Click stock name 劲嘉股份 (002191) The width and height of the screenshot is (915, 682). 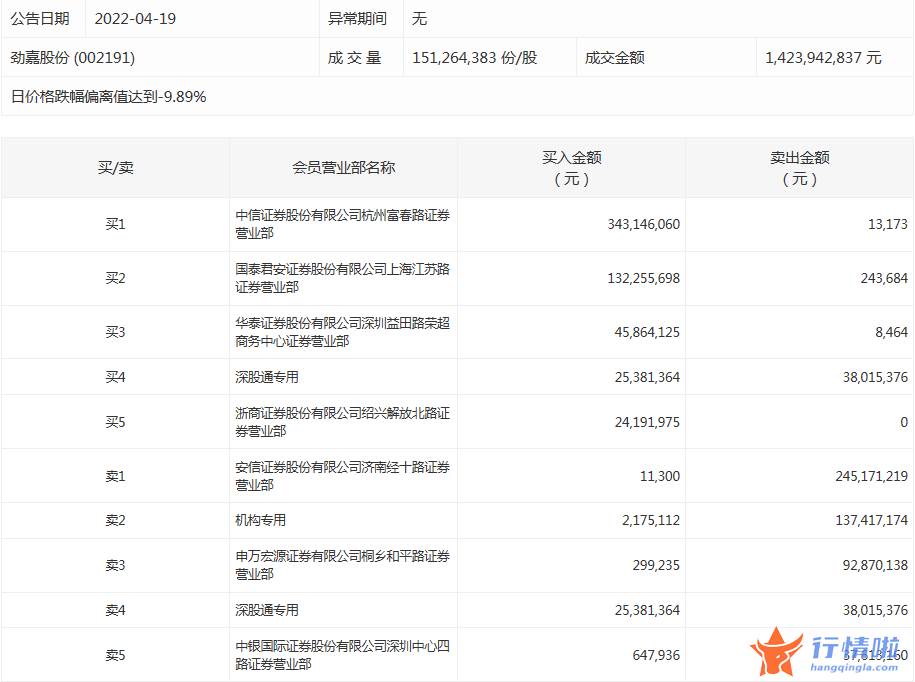[72, 58]
